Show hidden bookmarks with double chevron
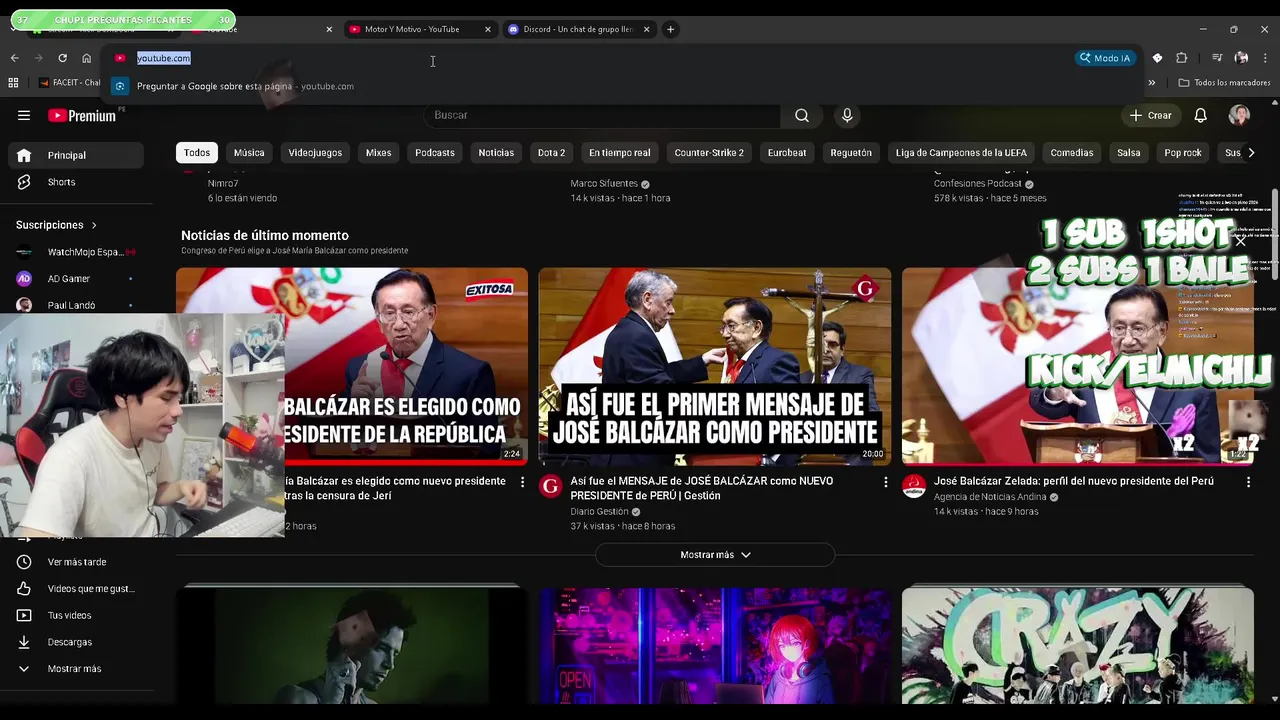 click(1151, 83)
